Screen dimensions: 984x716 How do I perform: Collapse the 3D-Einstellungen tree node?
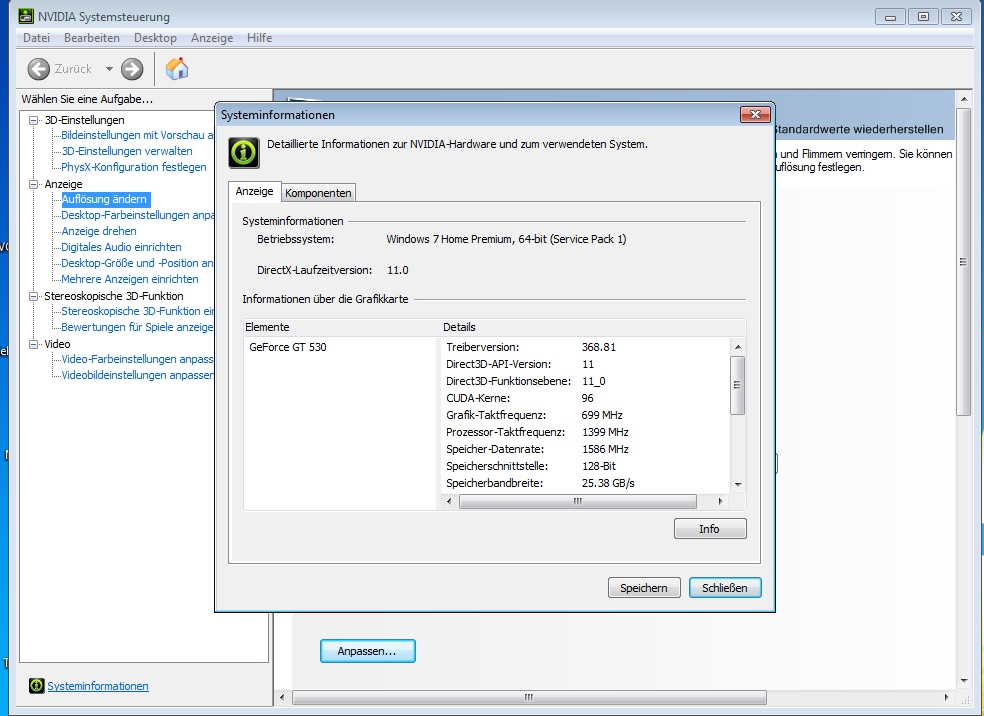[34, 120]
